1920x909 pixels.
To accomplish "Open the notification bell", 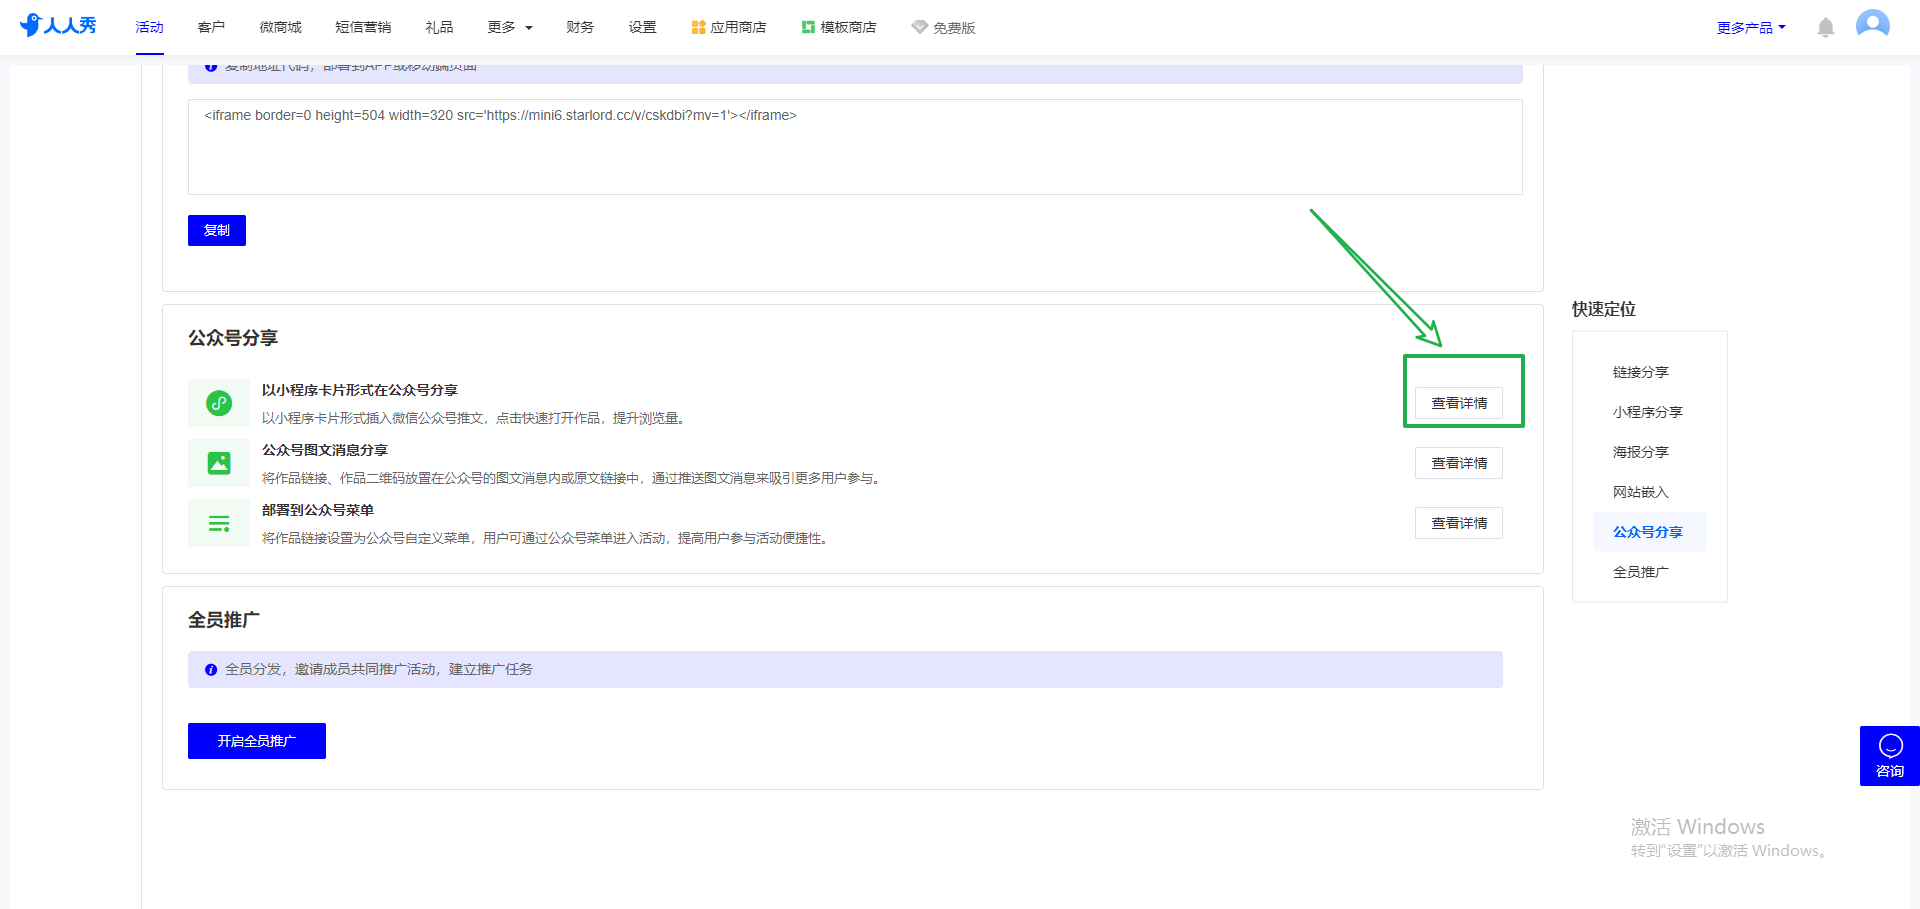I will tap(1825, 27).
